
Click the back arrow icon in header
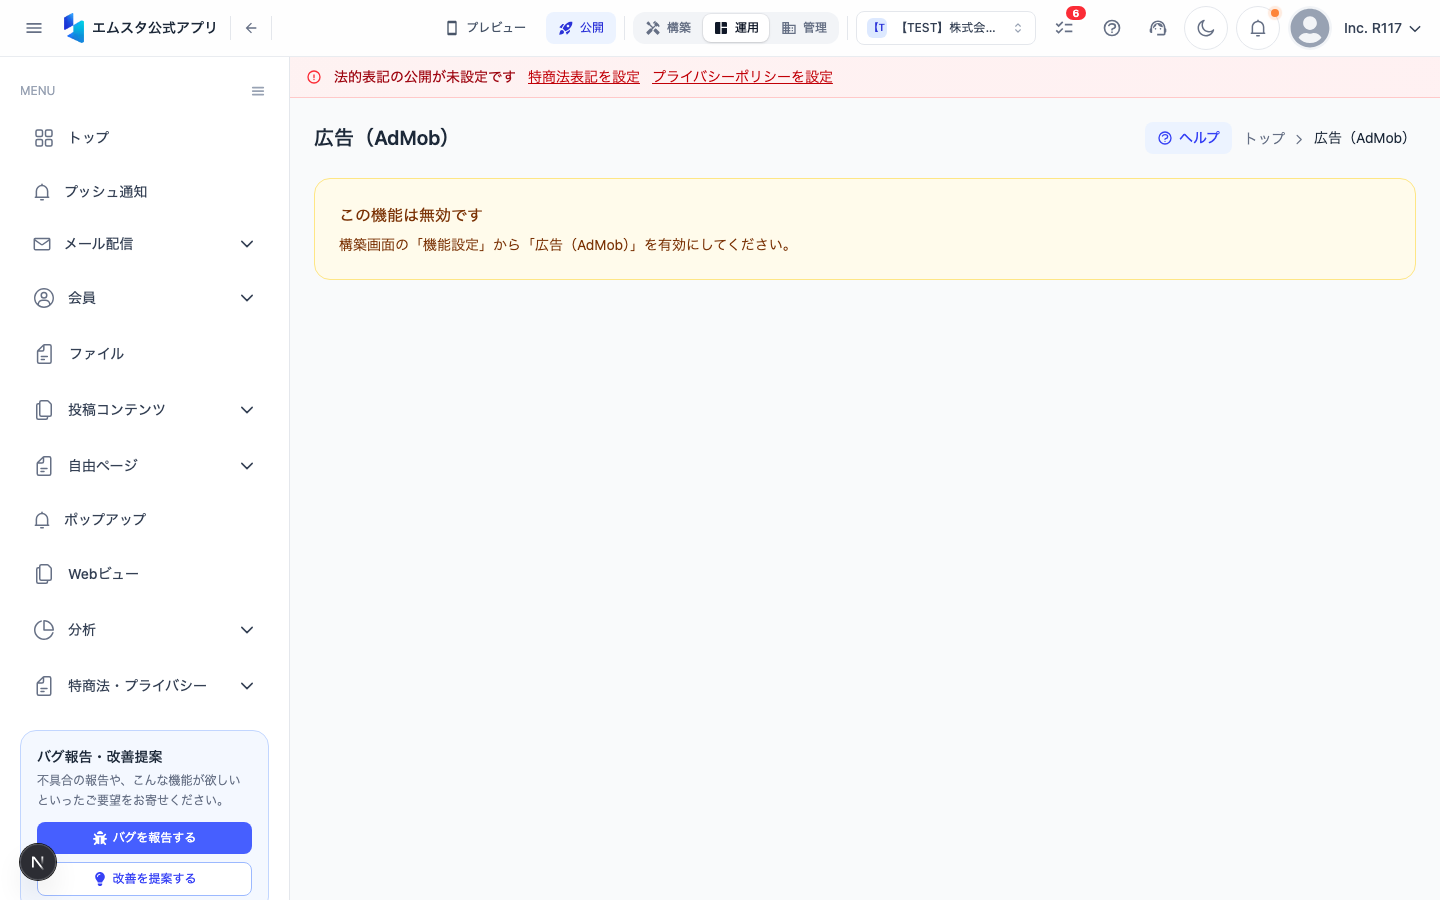click(x=251, y=28)
